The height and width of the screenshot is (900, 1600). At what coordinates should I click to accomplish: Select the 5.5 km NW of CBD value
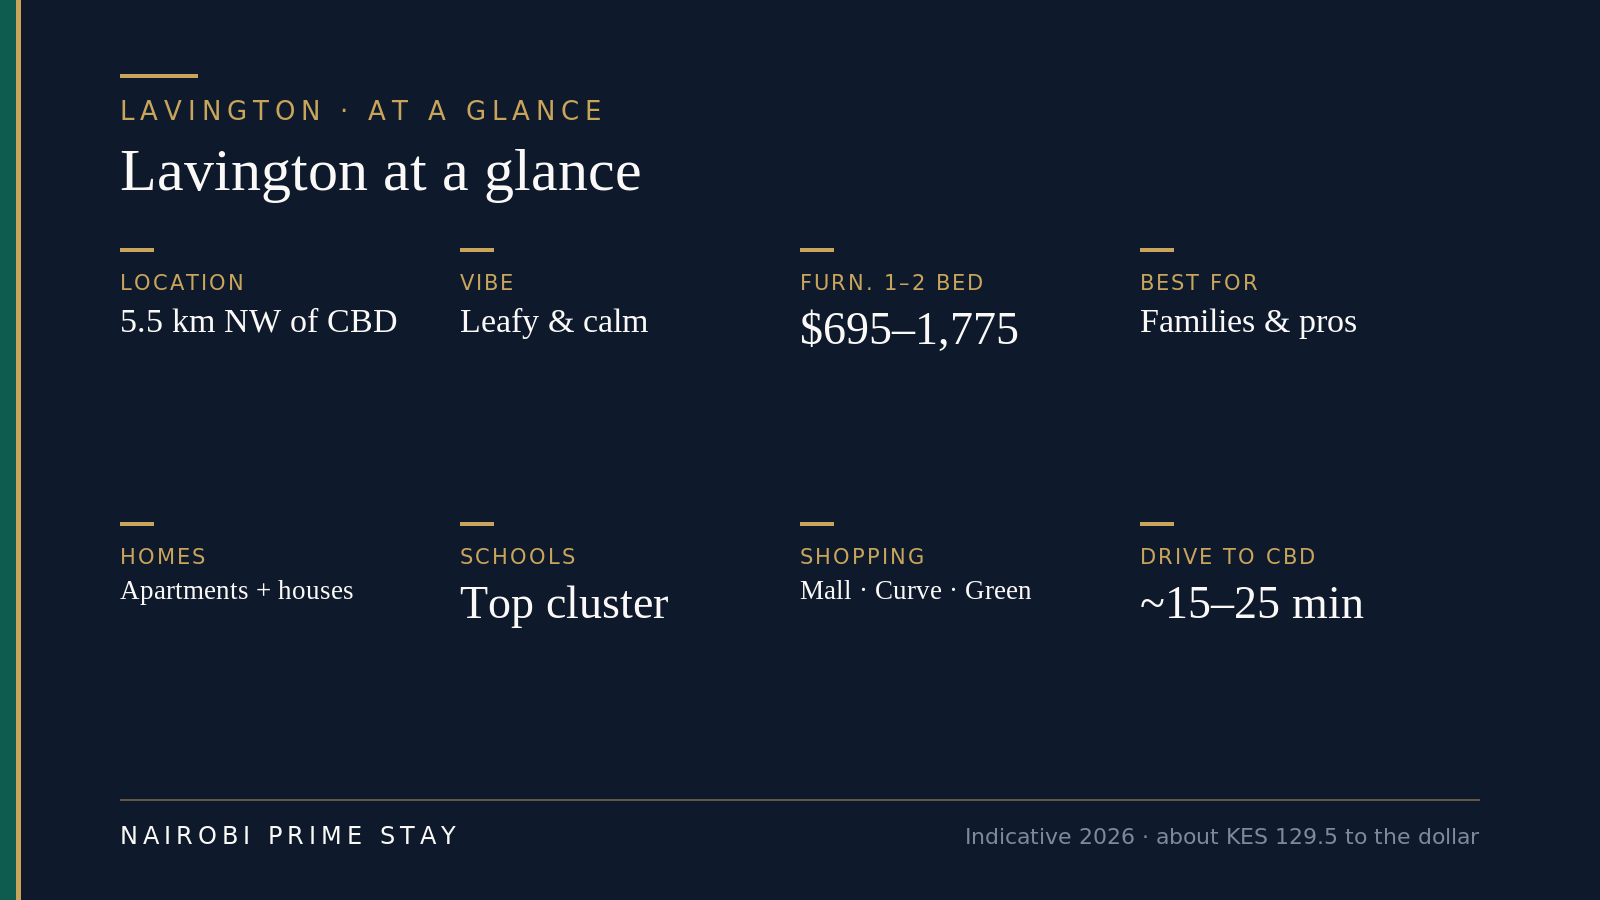(259, 321)
